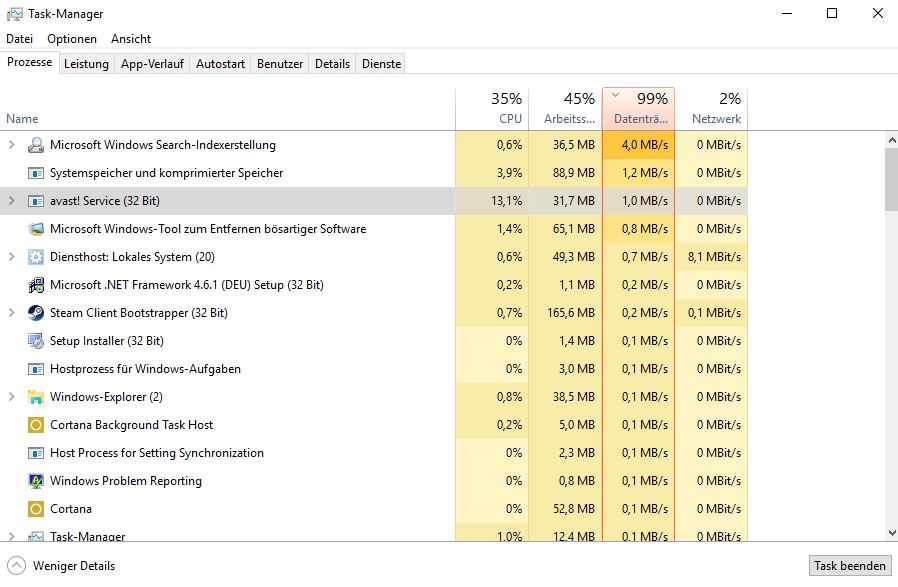
Task: Expand the Steam Client Bootstrapper row
Action: (11, 313)
